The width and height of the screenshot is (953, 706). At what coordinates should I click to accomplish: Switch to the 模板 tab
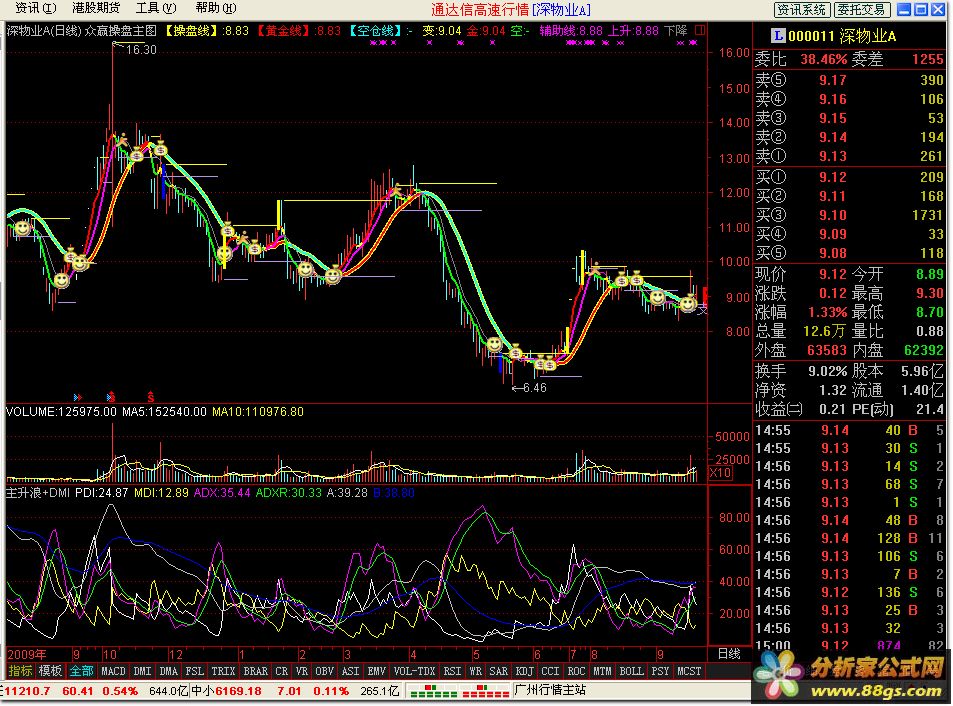point(50,671)
